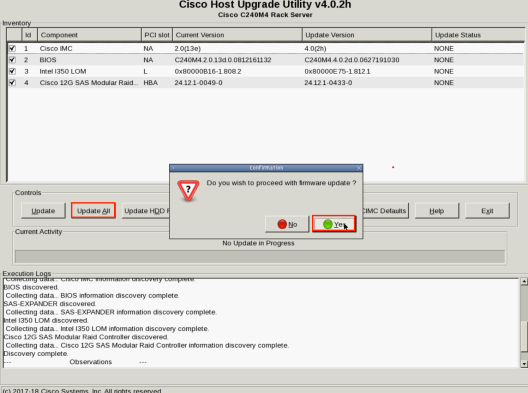Click the CIMC Defaults button

pos(386,211)
